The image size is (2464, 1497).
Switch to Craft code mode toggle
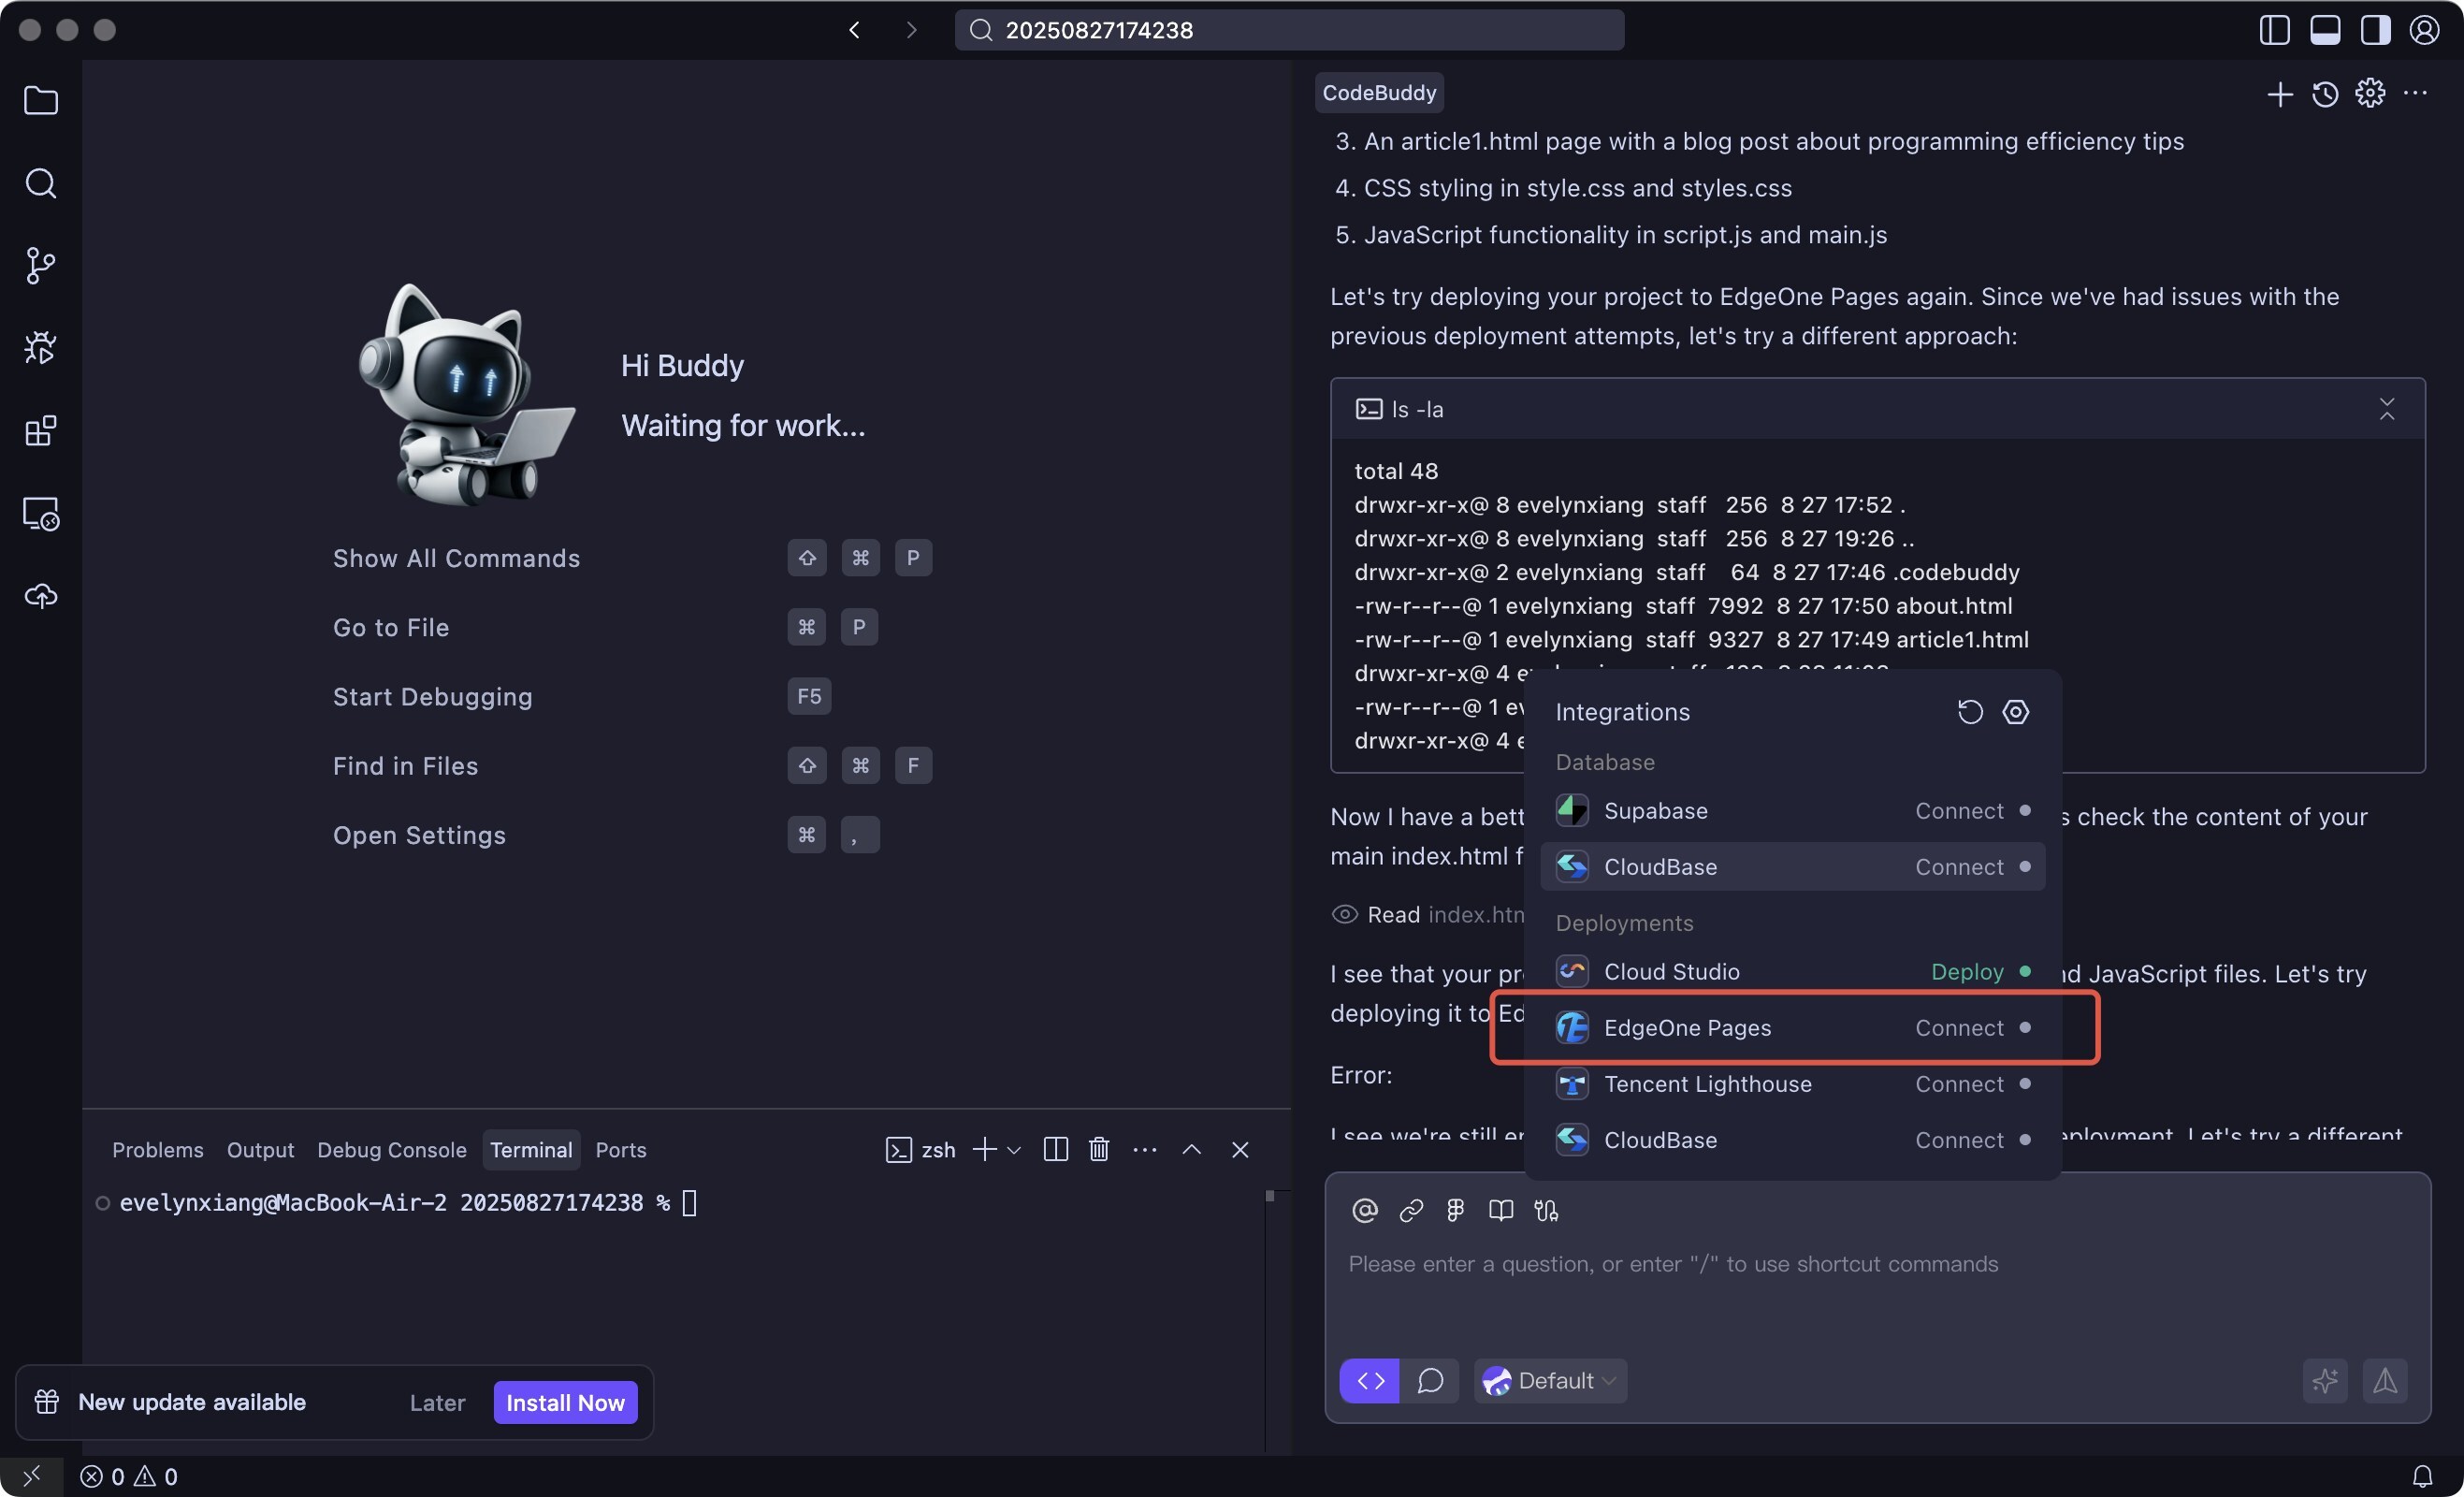click(1369, 1381)
